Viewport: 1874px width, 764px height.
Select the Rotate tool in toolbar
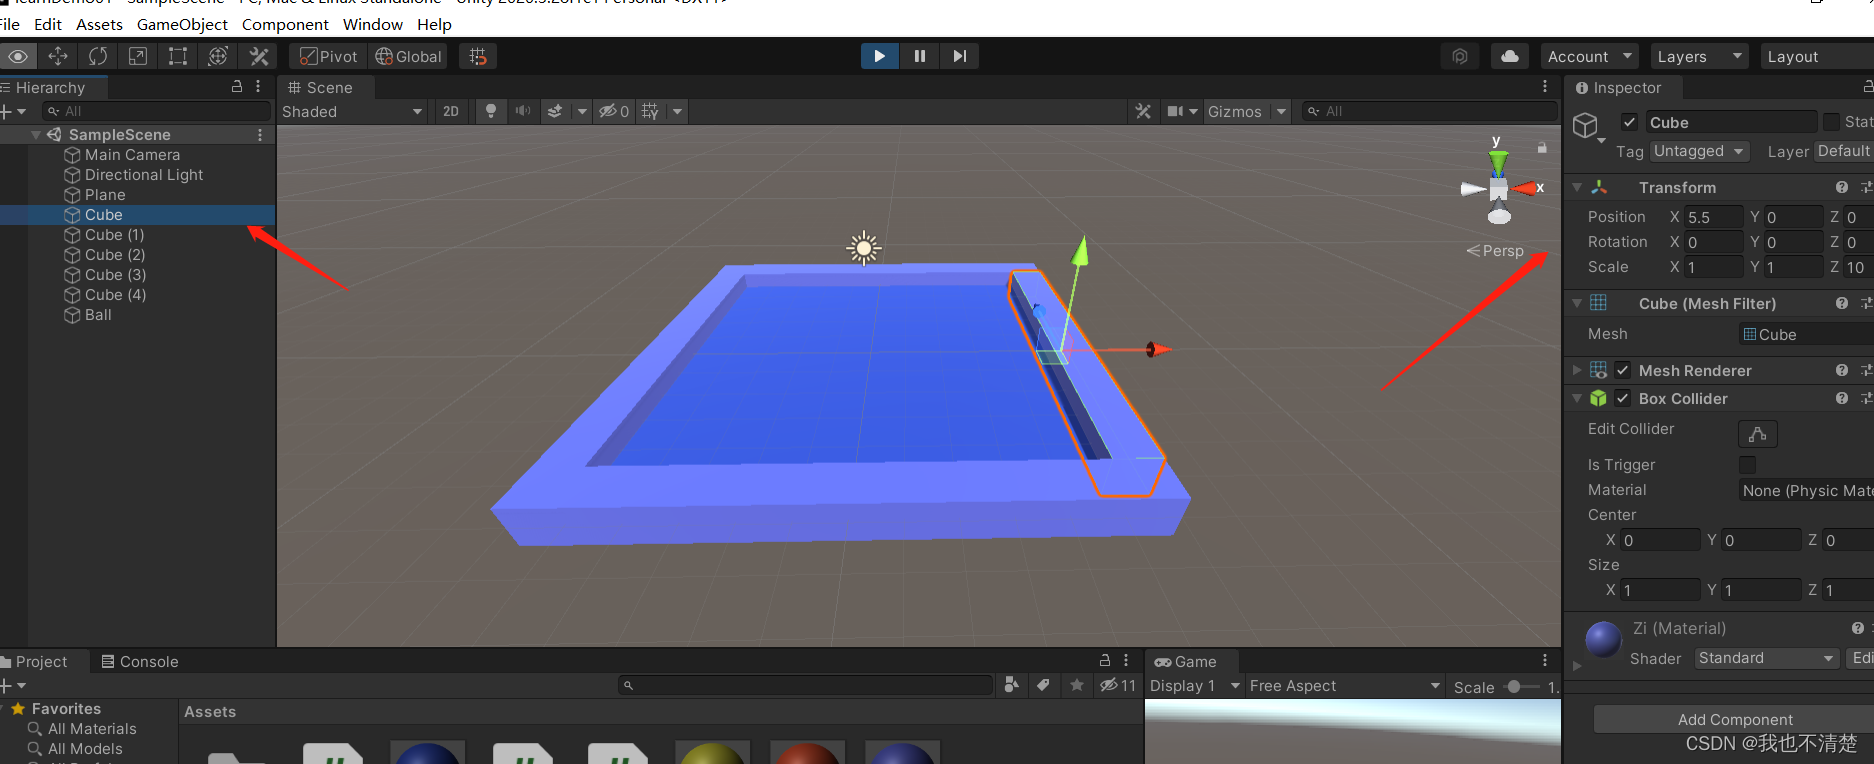coord(98,56)
